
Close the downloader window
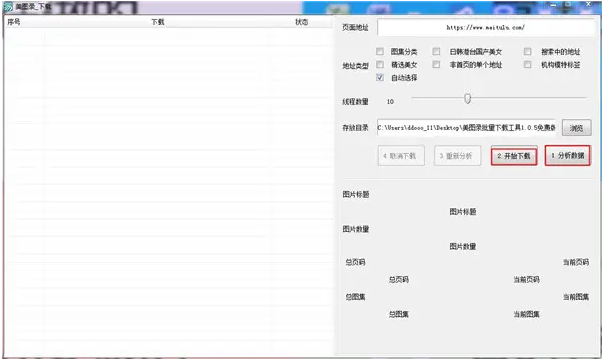589,4
